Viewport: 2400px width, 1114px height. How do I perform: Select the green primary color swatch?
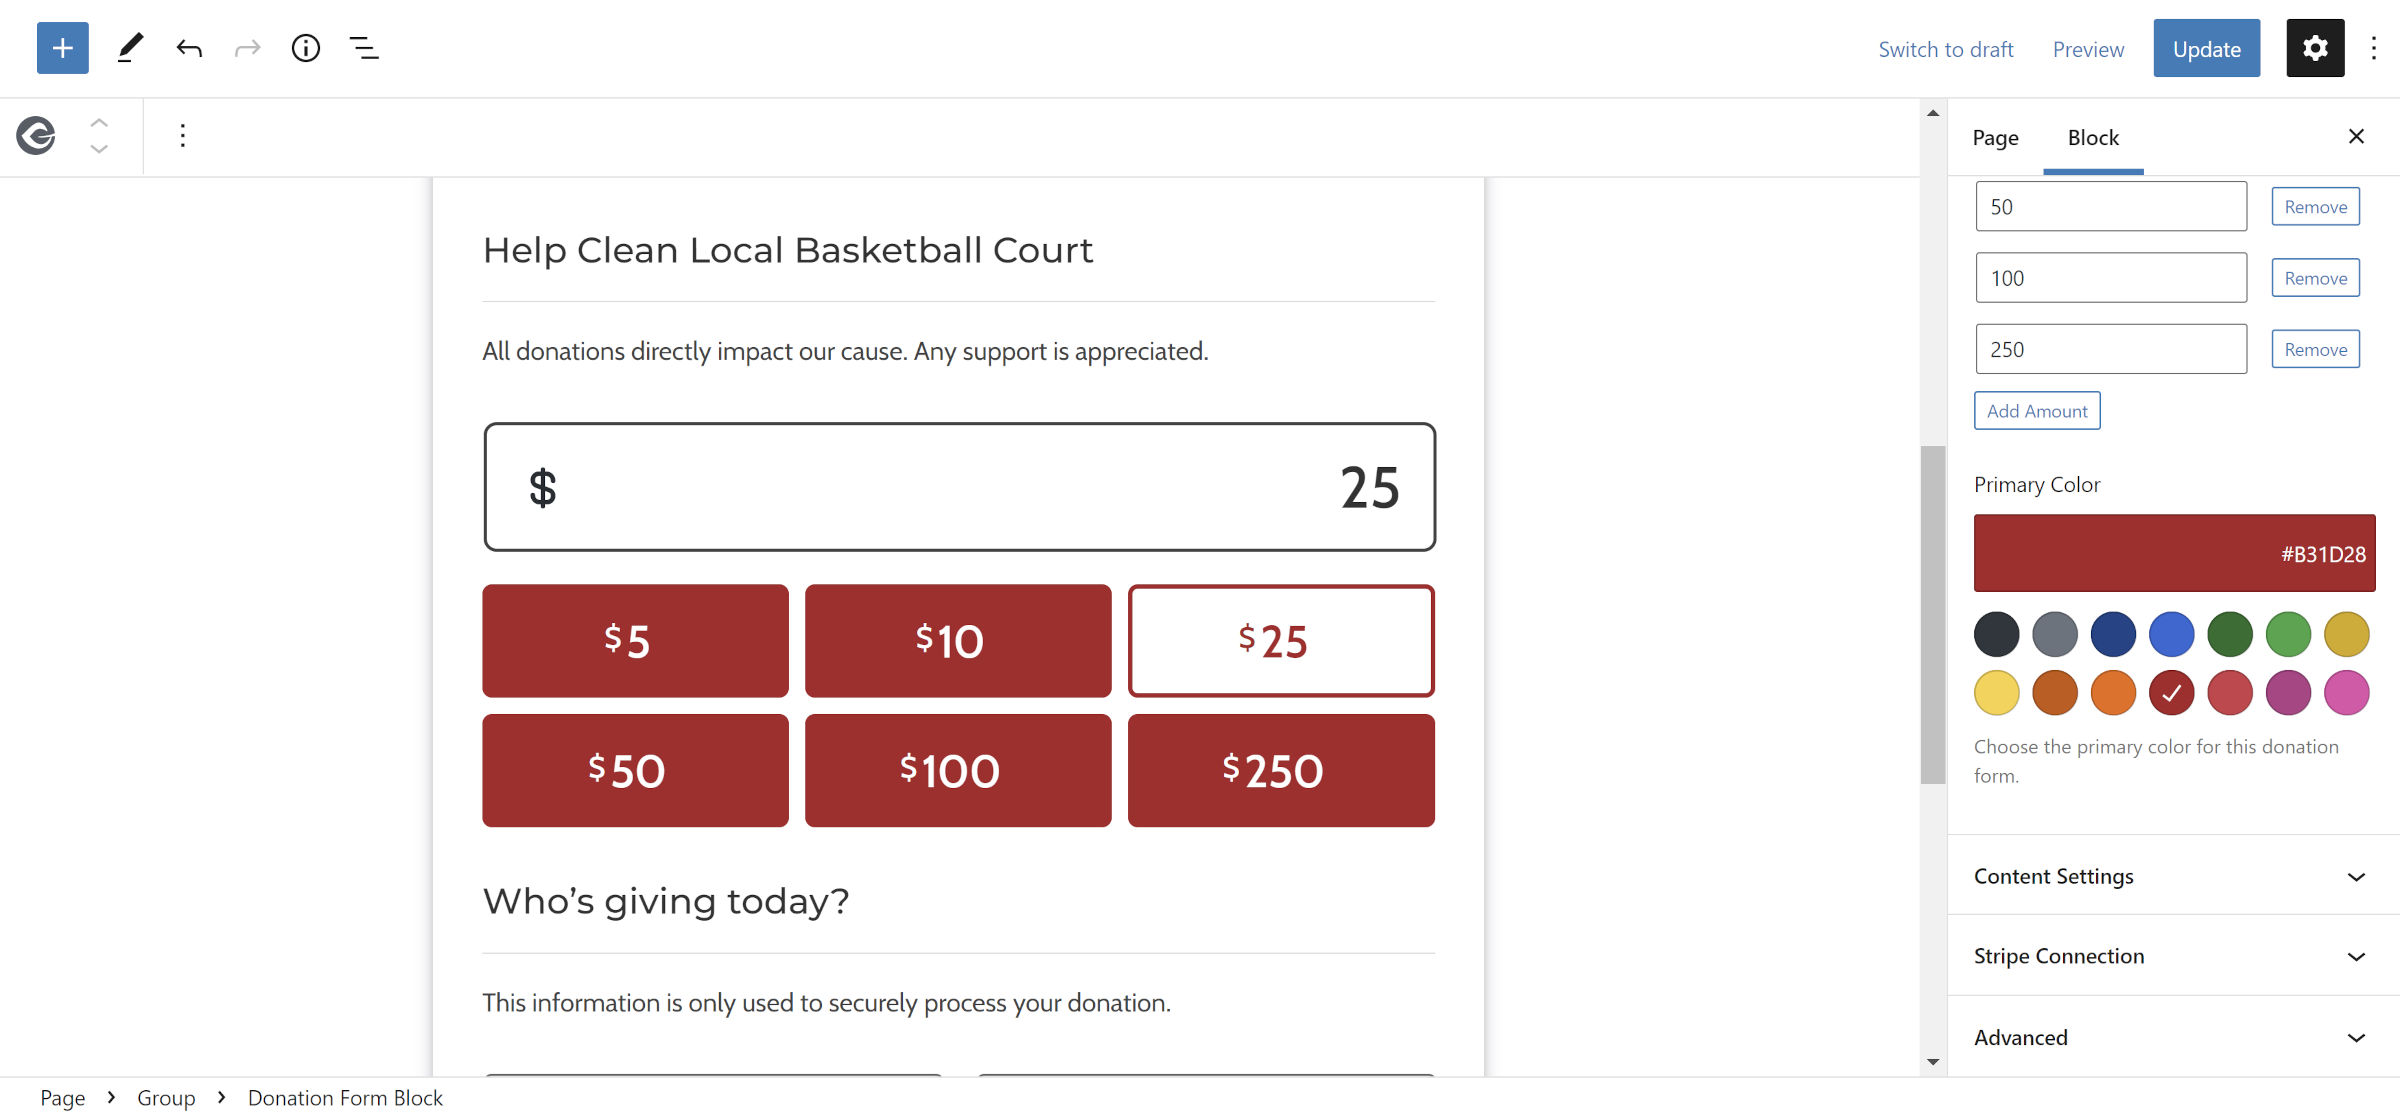click(x=2230, y=633)
